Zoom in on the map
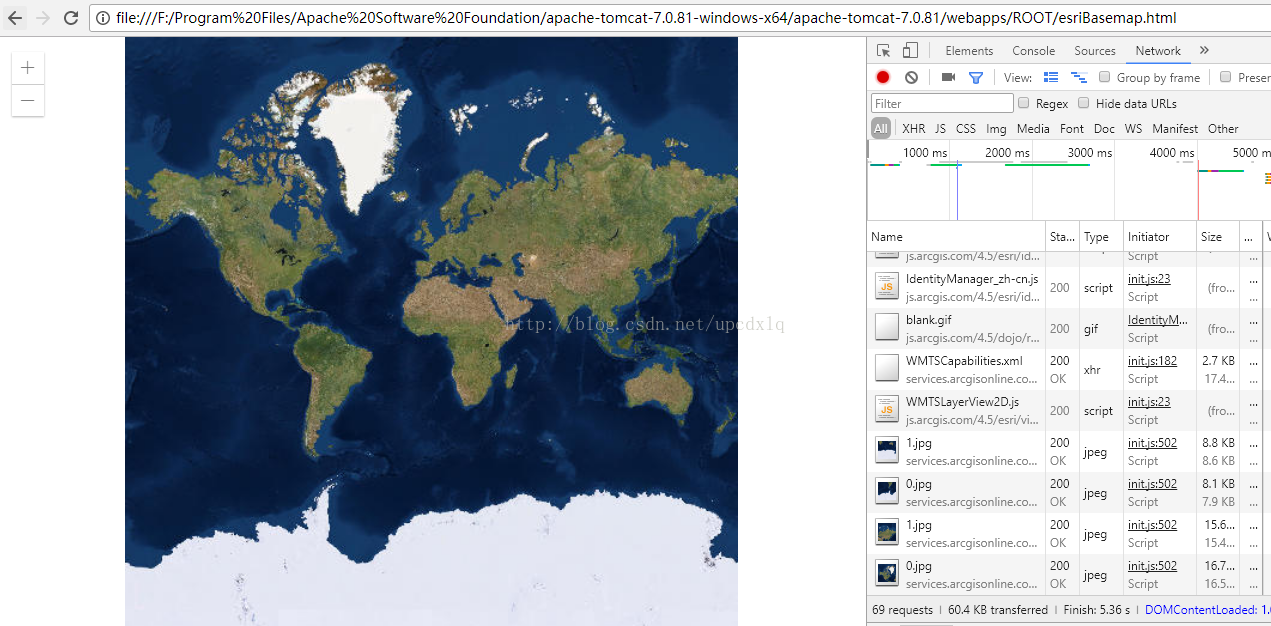Image resolution: width=1271 pixels, height=626 pixels. [x=28, y=68]
